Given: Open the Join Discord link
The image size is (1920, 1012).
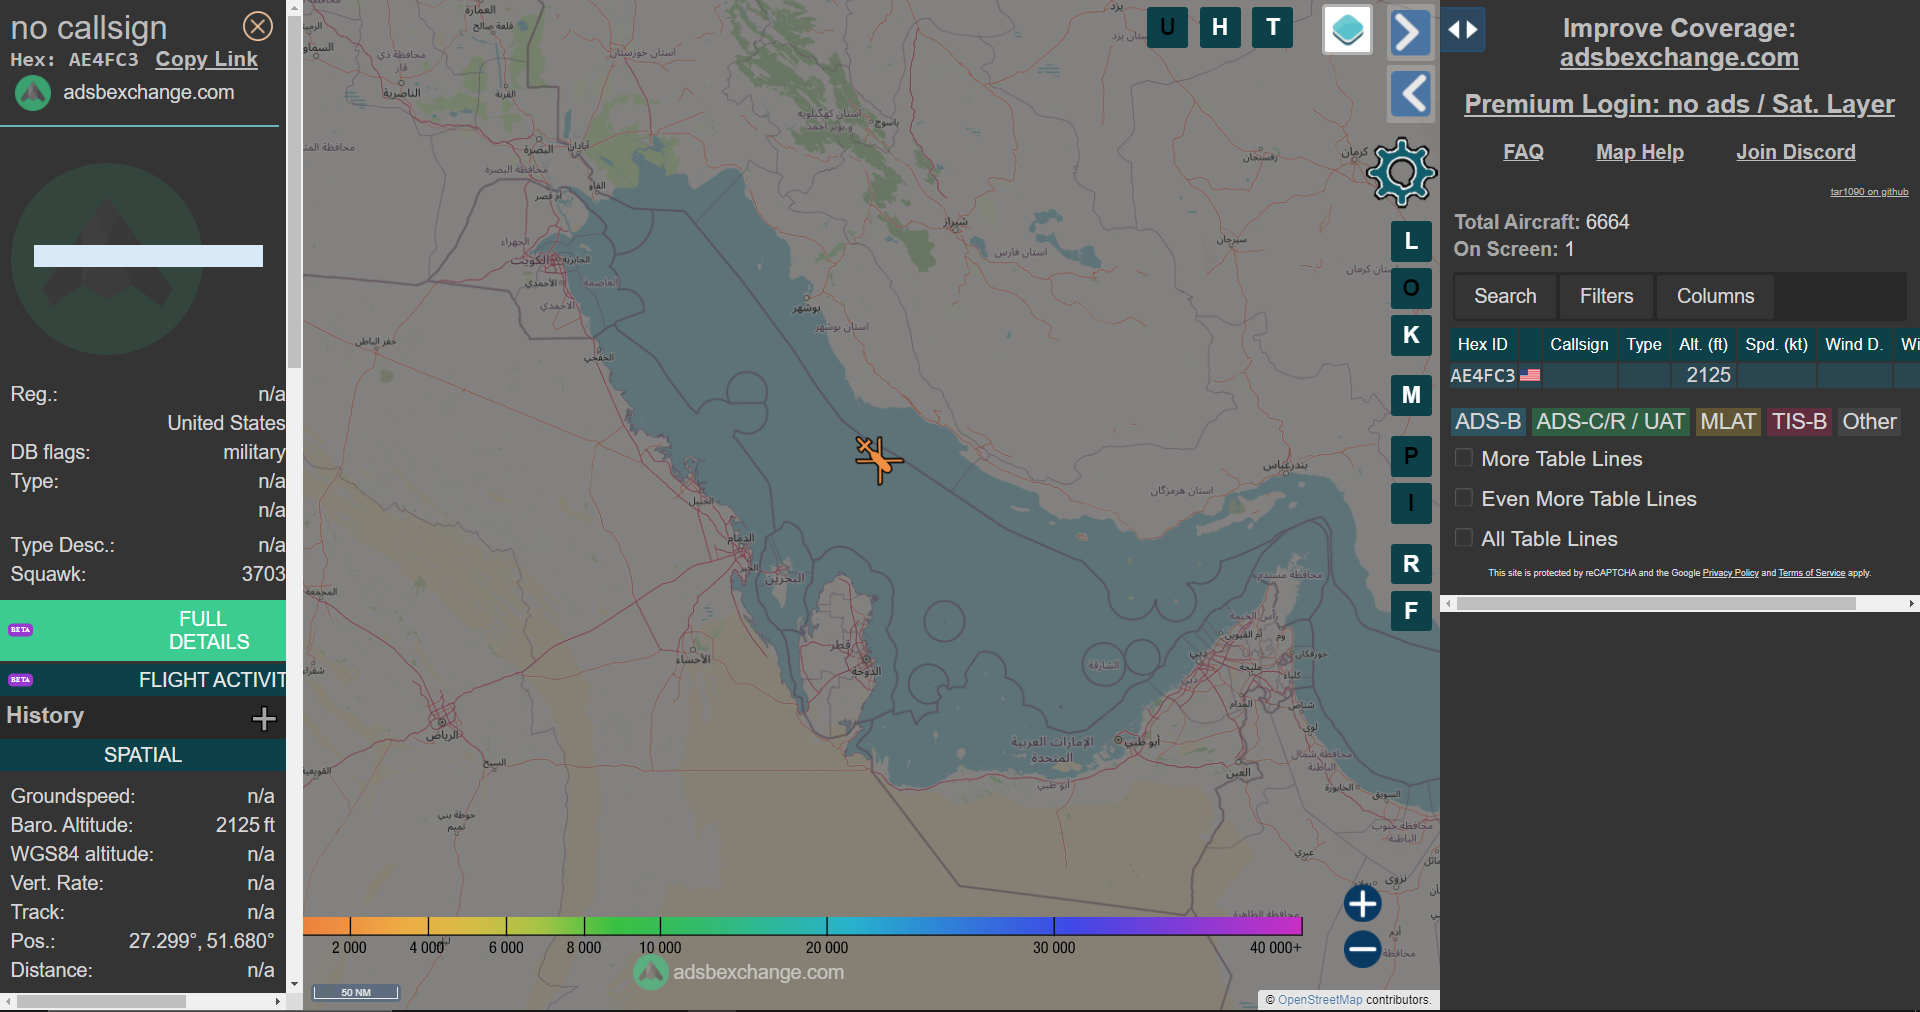Looking at the screenshot, I should click(x=1795, y=152).
